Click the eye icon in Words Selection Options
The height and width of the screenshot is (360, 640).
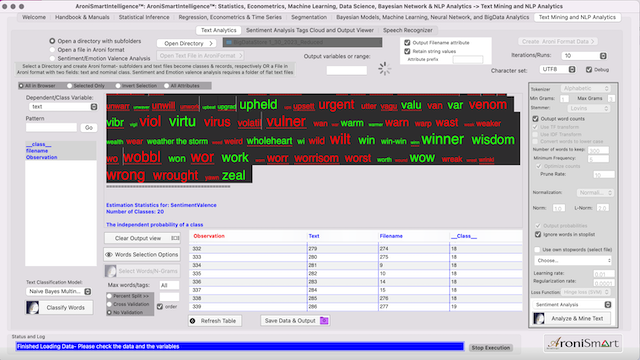click(x=109, y=255)
